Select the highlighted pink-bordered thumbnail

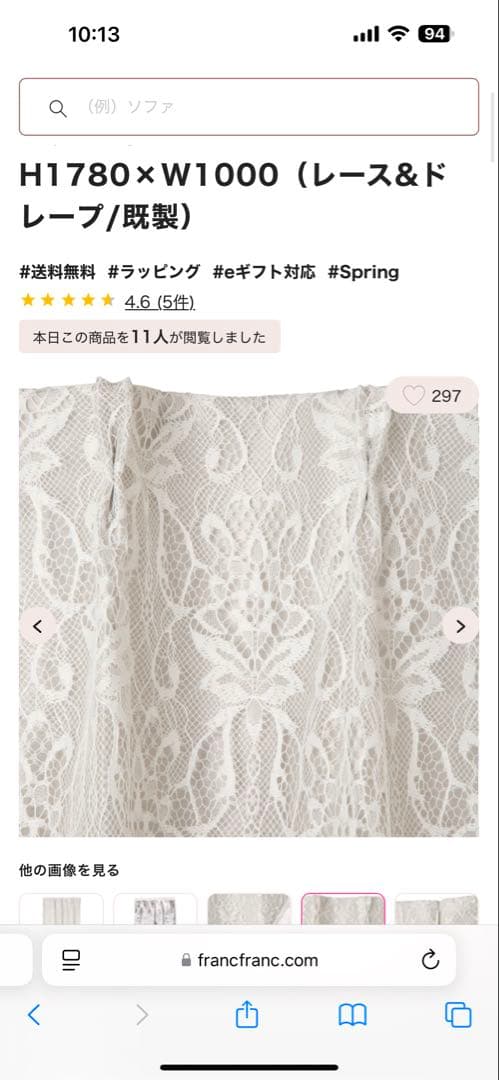343,909
